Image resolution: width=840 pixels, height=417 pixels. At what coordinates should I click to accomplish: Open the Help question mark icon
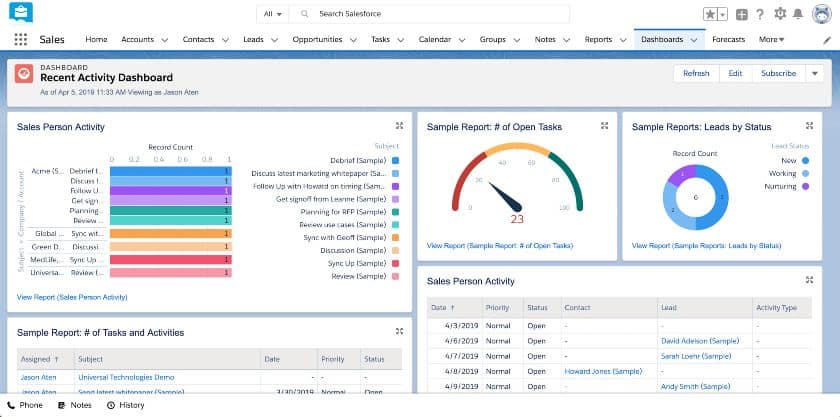760,14
